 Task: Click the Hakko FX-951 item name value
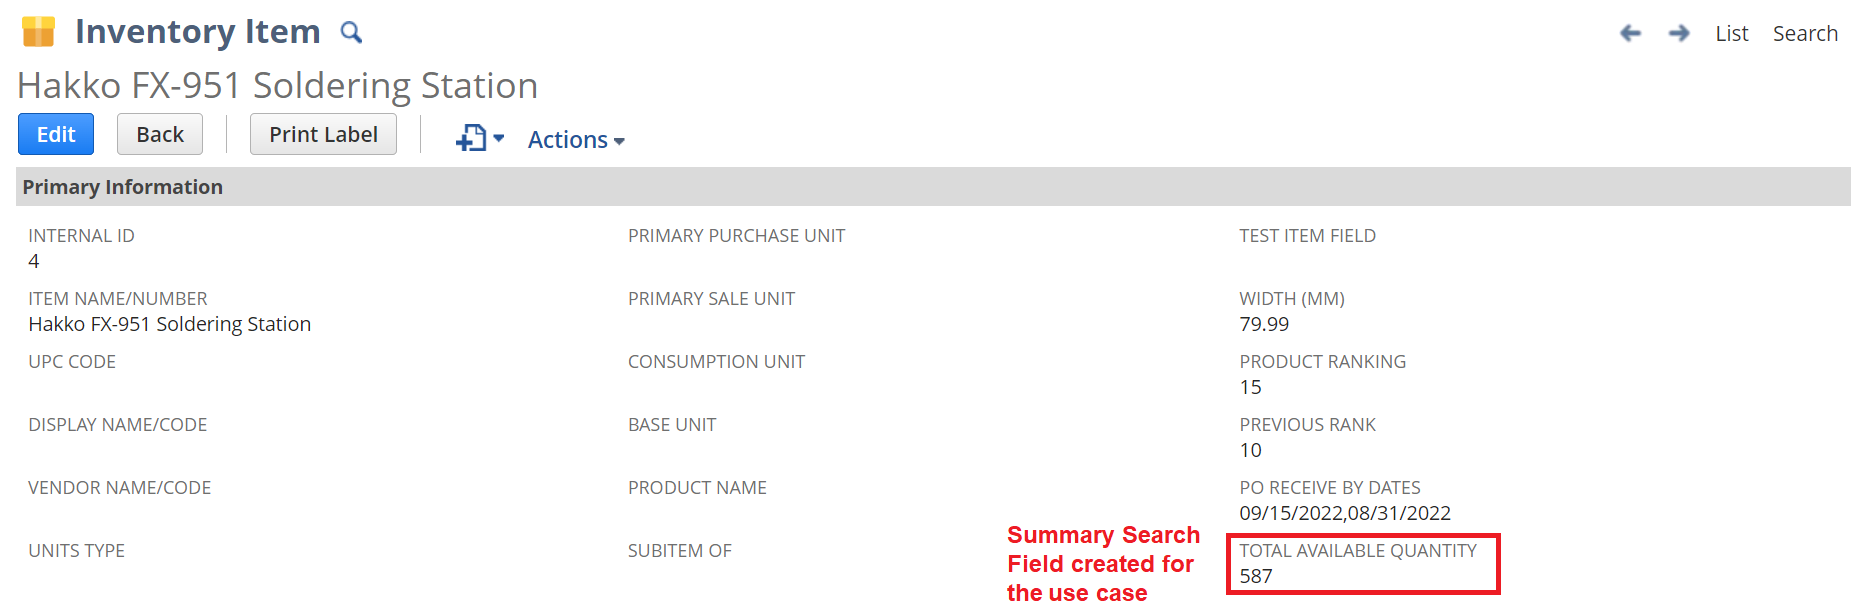coord(170,324)
